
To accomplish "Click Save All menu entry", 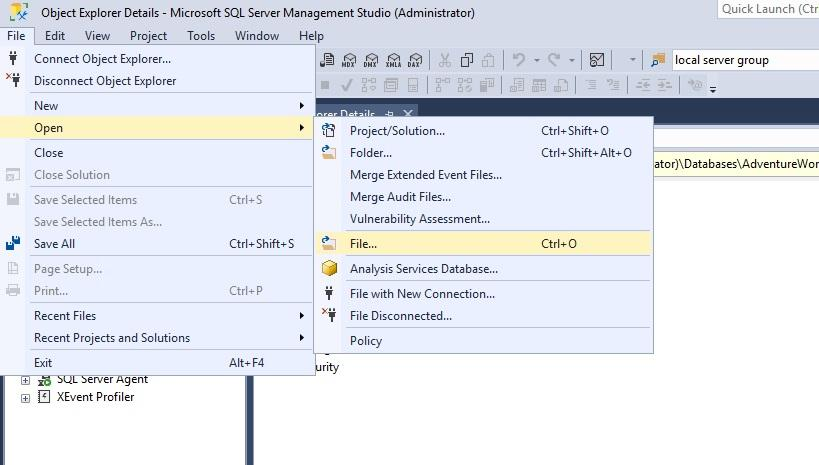I will click(157, 243).
